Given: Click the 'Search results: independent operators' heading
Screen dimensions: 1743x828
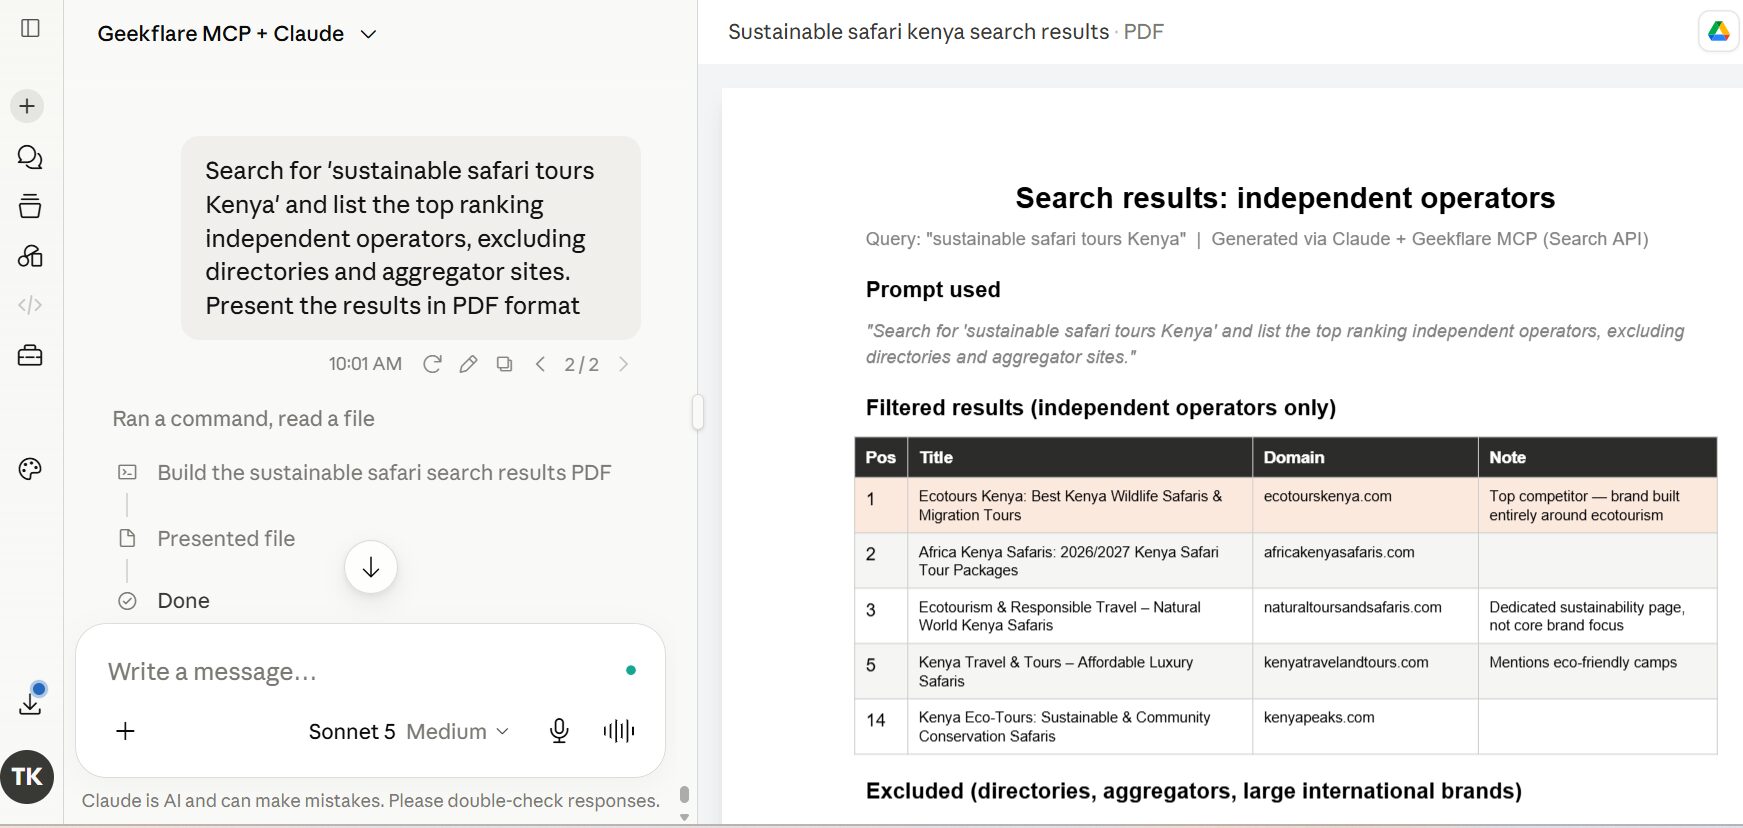Looking at the screenshot, I should click(x=1285, y=198).
